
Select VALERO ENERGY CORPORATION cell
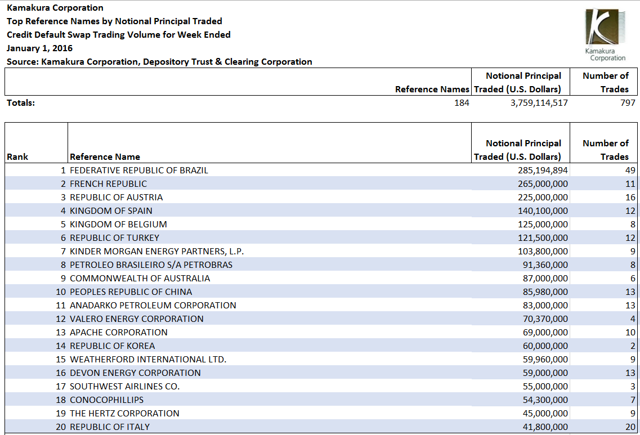[x=137, y=318]
